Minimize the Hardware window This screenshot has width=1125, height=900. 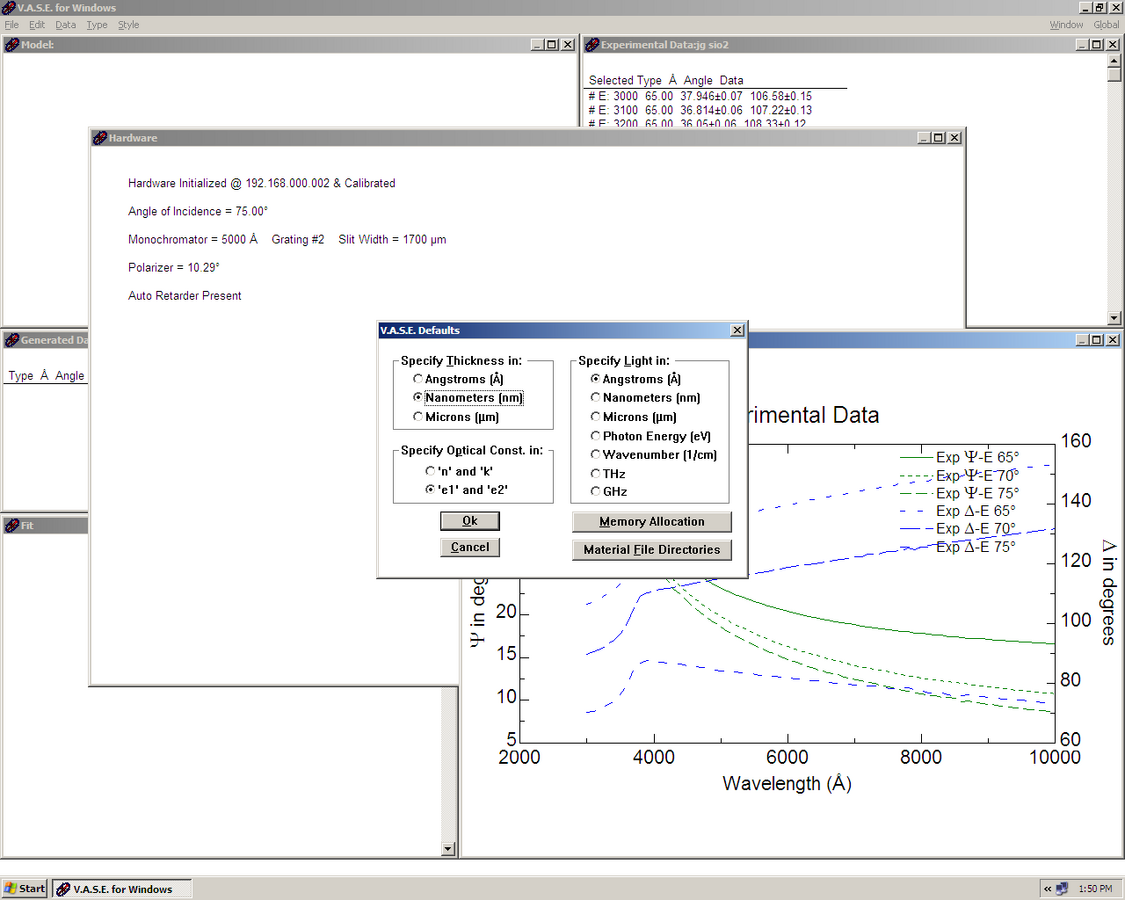pos(925,138)
